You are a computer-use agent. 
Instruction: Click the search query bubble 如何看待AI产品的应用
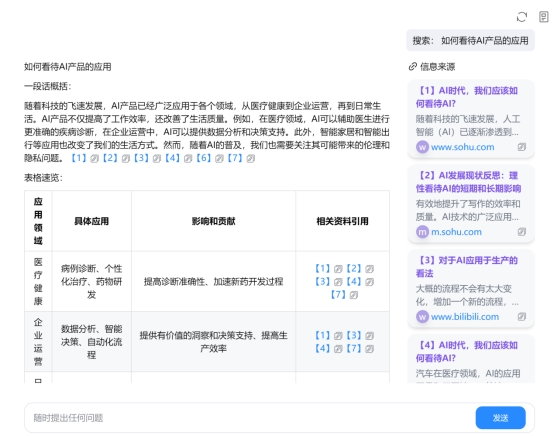coord(470,41)
